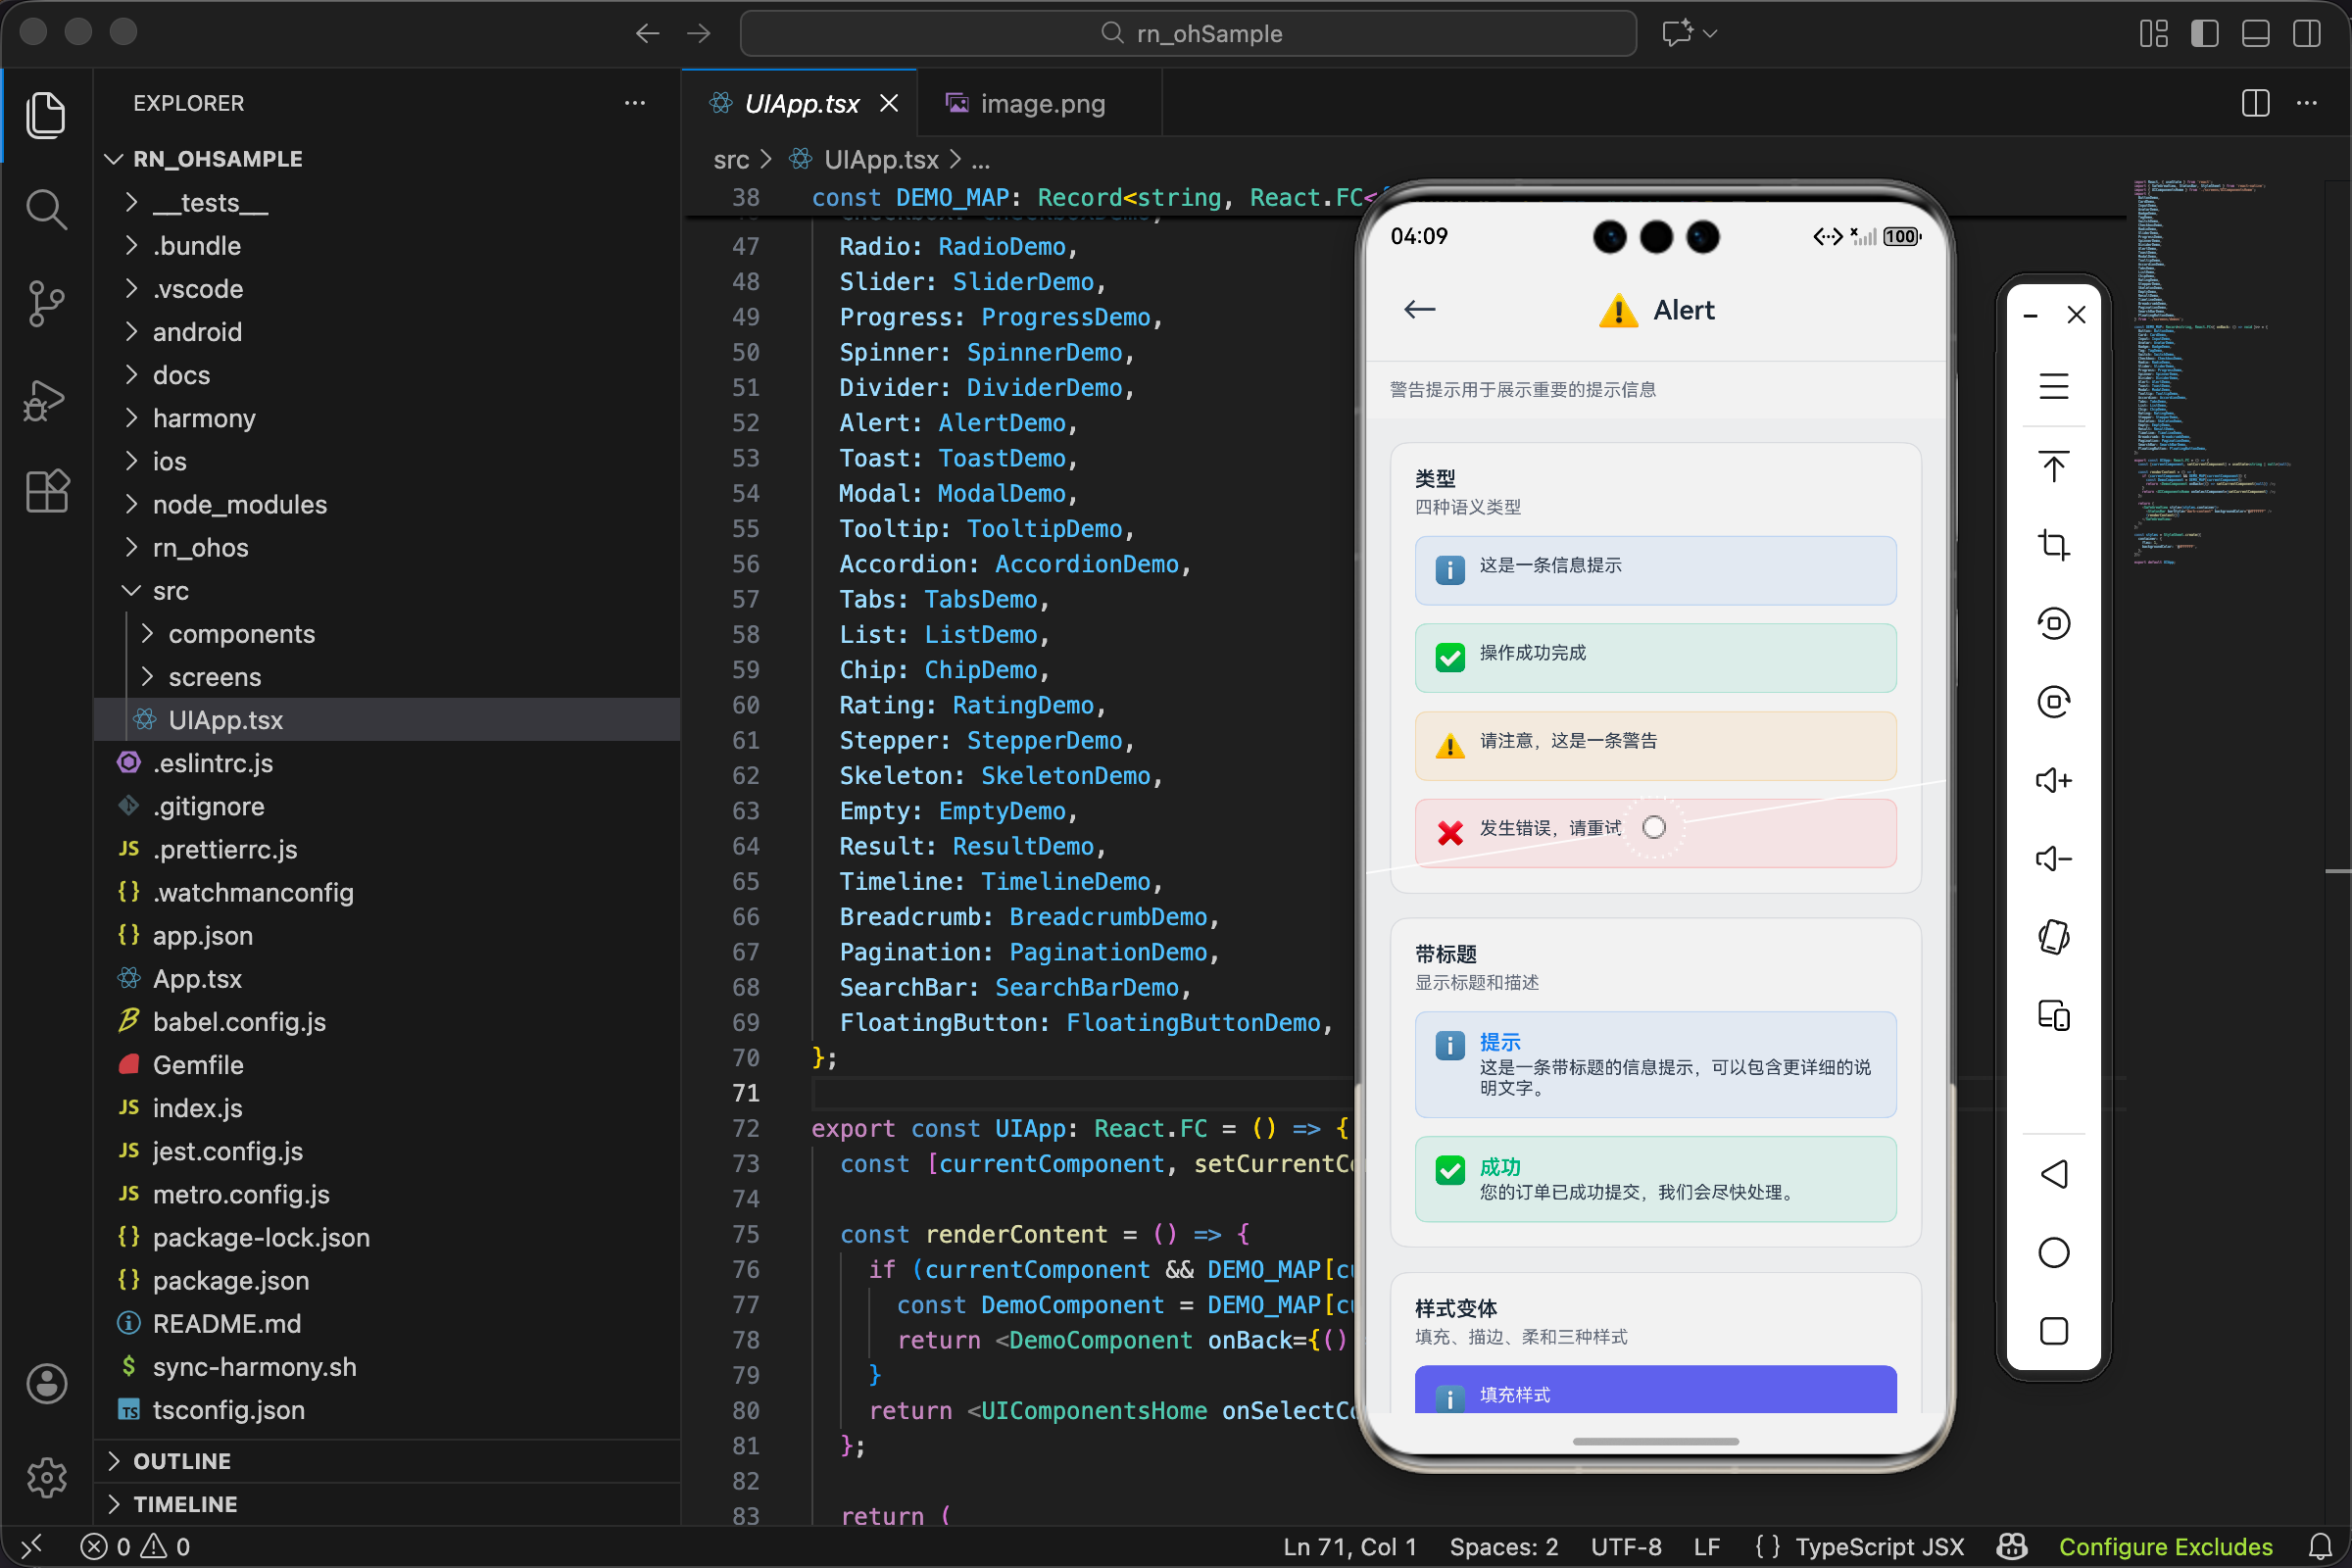Screen dimensions: 2352x1568
Task: Switch to the image.png tab
Action: tap(1041, 104)
